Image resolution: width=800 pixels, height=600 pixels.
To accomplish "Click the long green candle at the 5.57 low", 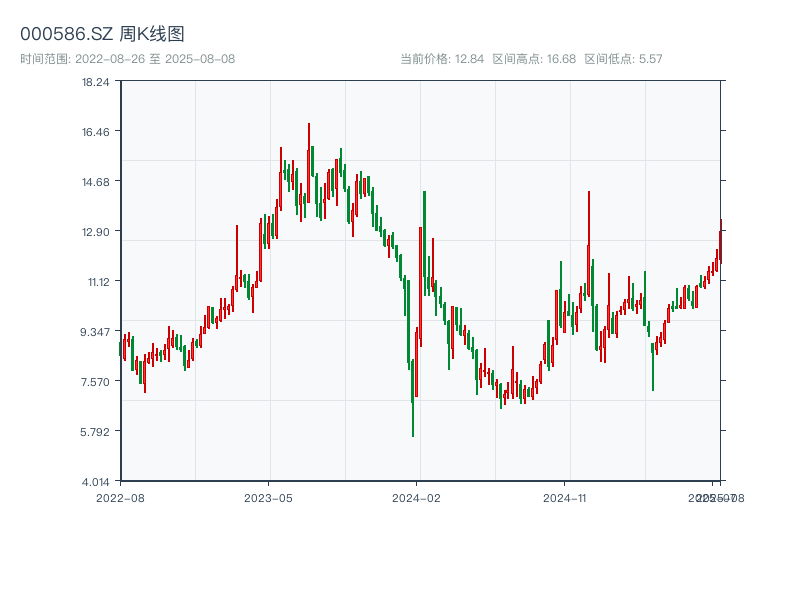I will pyautogui.click(x=413, y=398).
